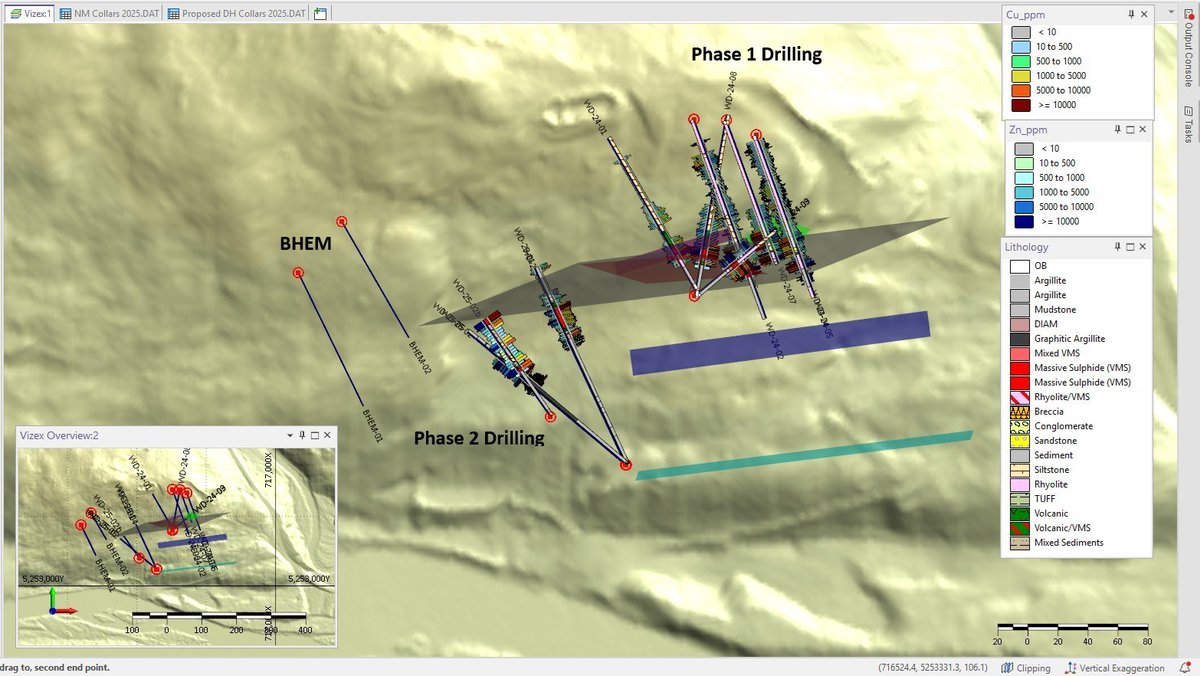Click the new tab icon after the file tabs
The height and width of the screenshot is (676, 1200).
coord(320,14)
